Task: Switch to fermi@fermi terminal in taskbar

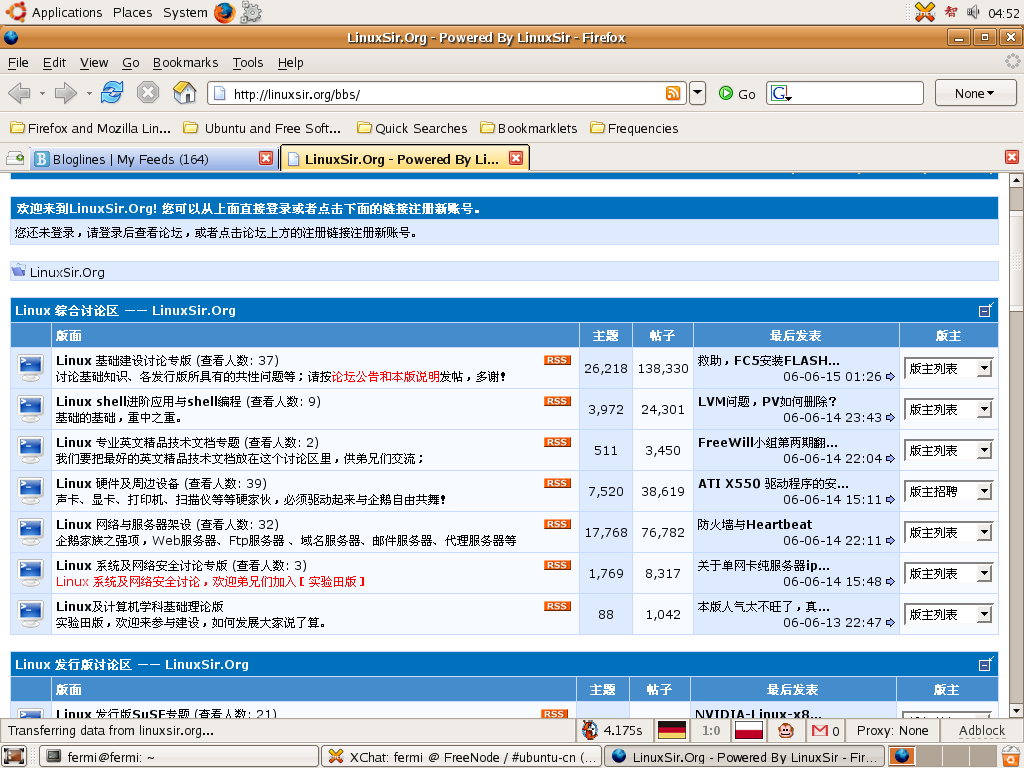Action: tap(179, 757)
